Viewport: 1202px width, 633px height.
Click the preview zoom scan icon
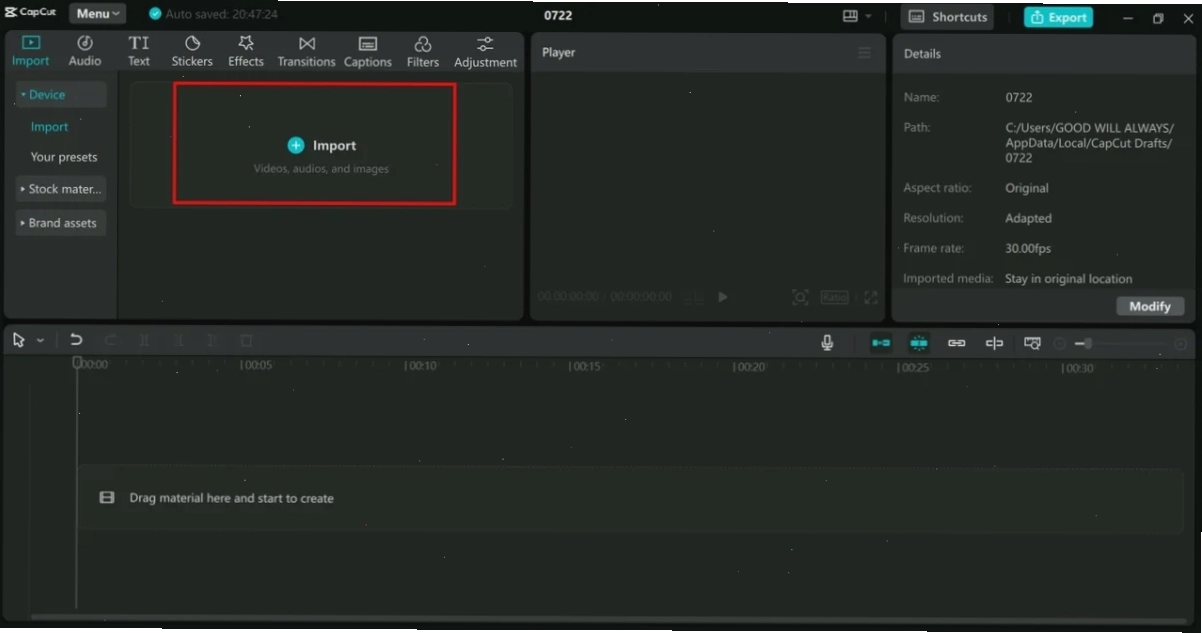click(800, 297)
